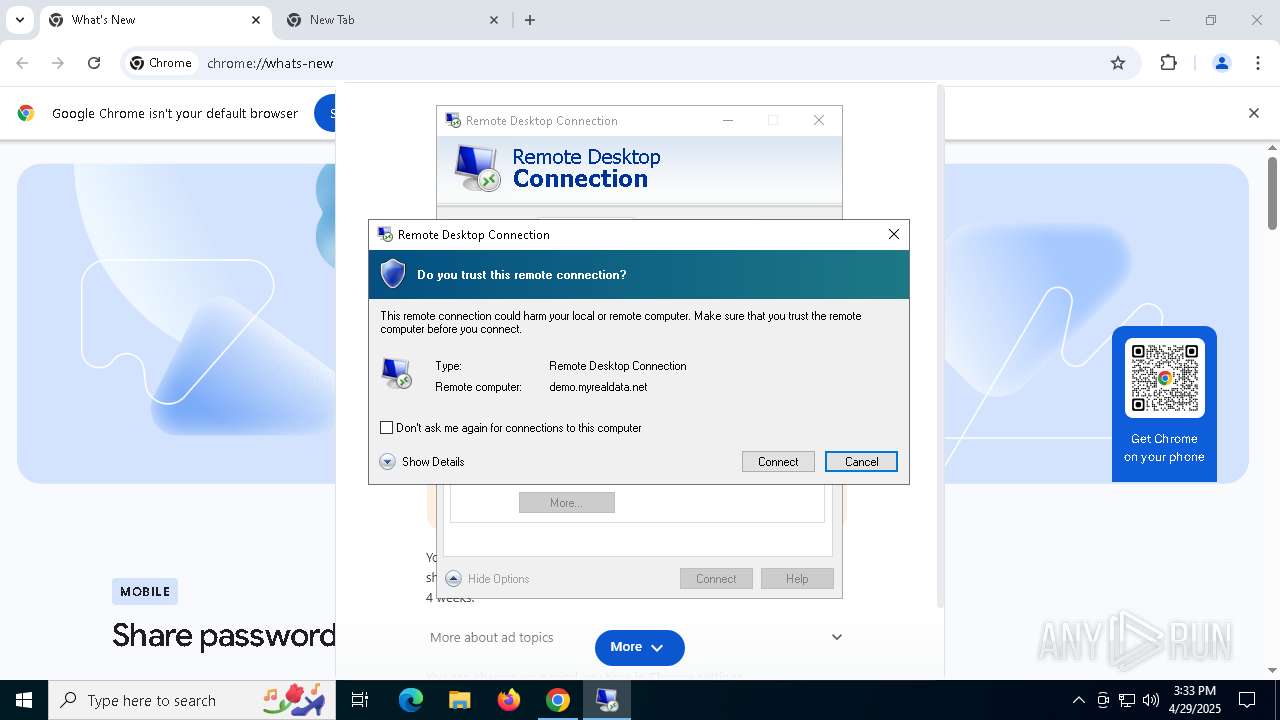Click Get Chrome on your phone QR code
The image size is (1280, 720).
(x=1164, y=378)
